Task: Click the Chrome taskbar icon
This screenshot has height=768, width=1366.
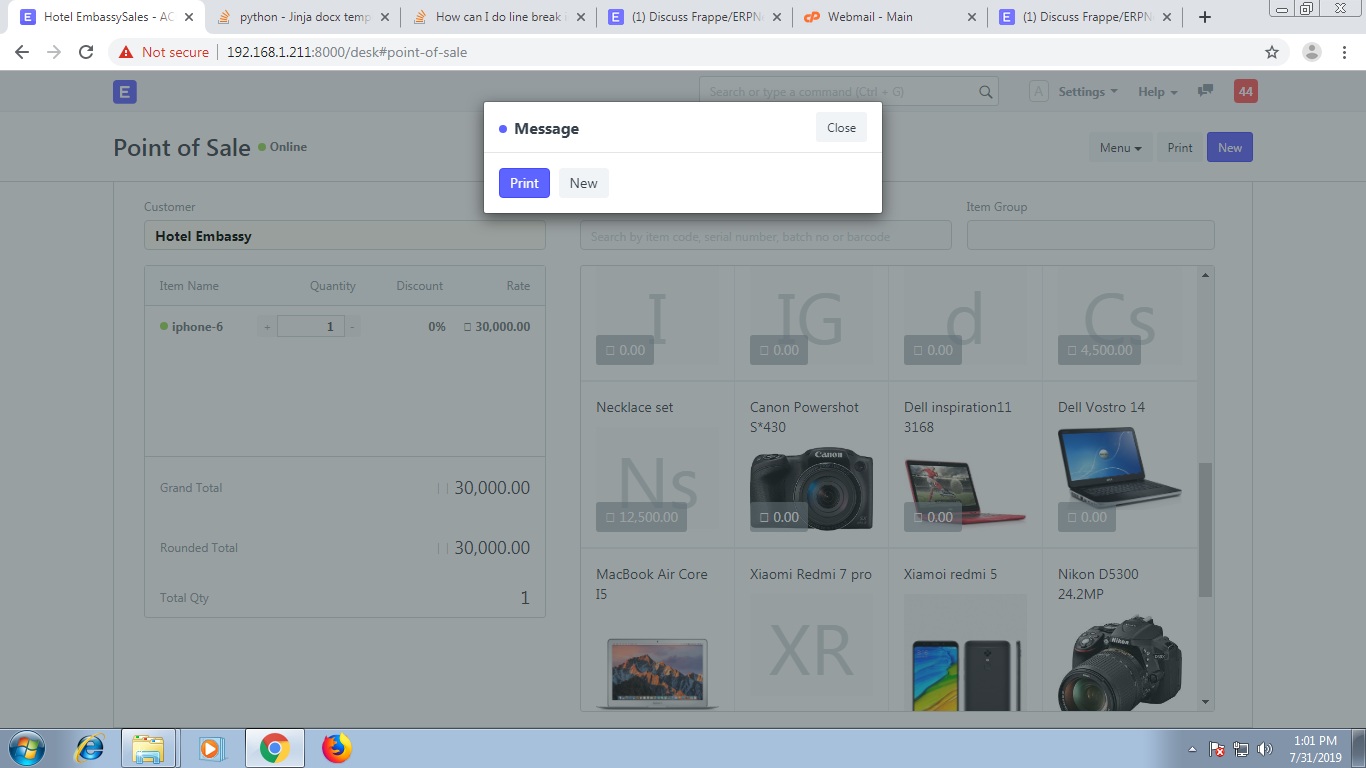Action: 274,748
